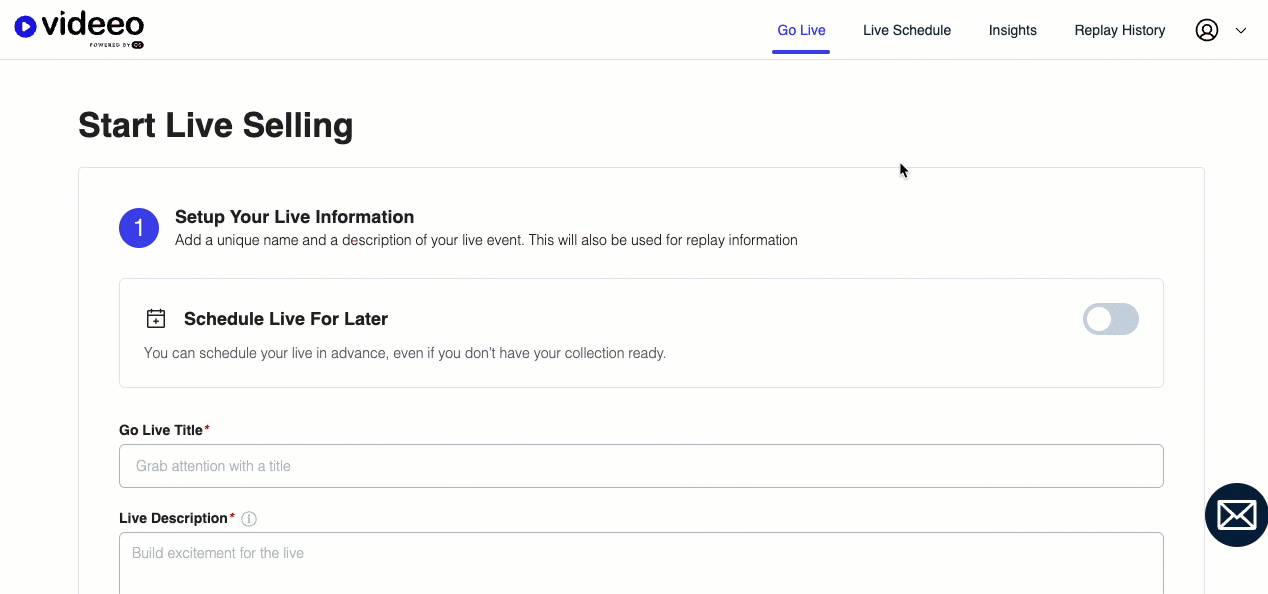Click the Live Description text area
The height and width of the screenshot is (594, 1268).
tap(641, 560)
